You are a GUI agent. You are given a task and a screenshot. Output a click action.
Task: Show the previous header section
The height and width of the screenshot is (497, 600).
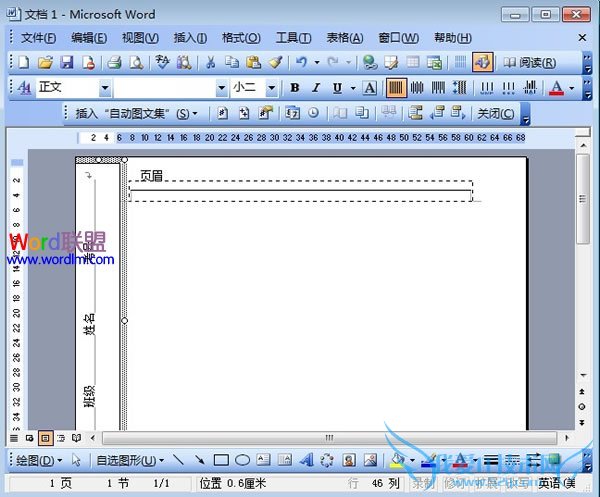coord(437,113)
